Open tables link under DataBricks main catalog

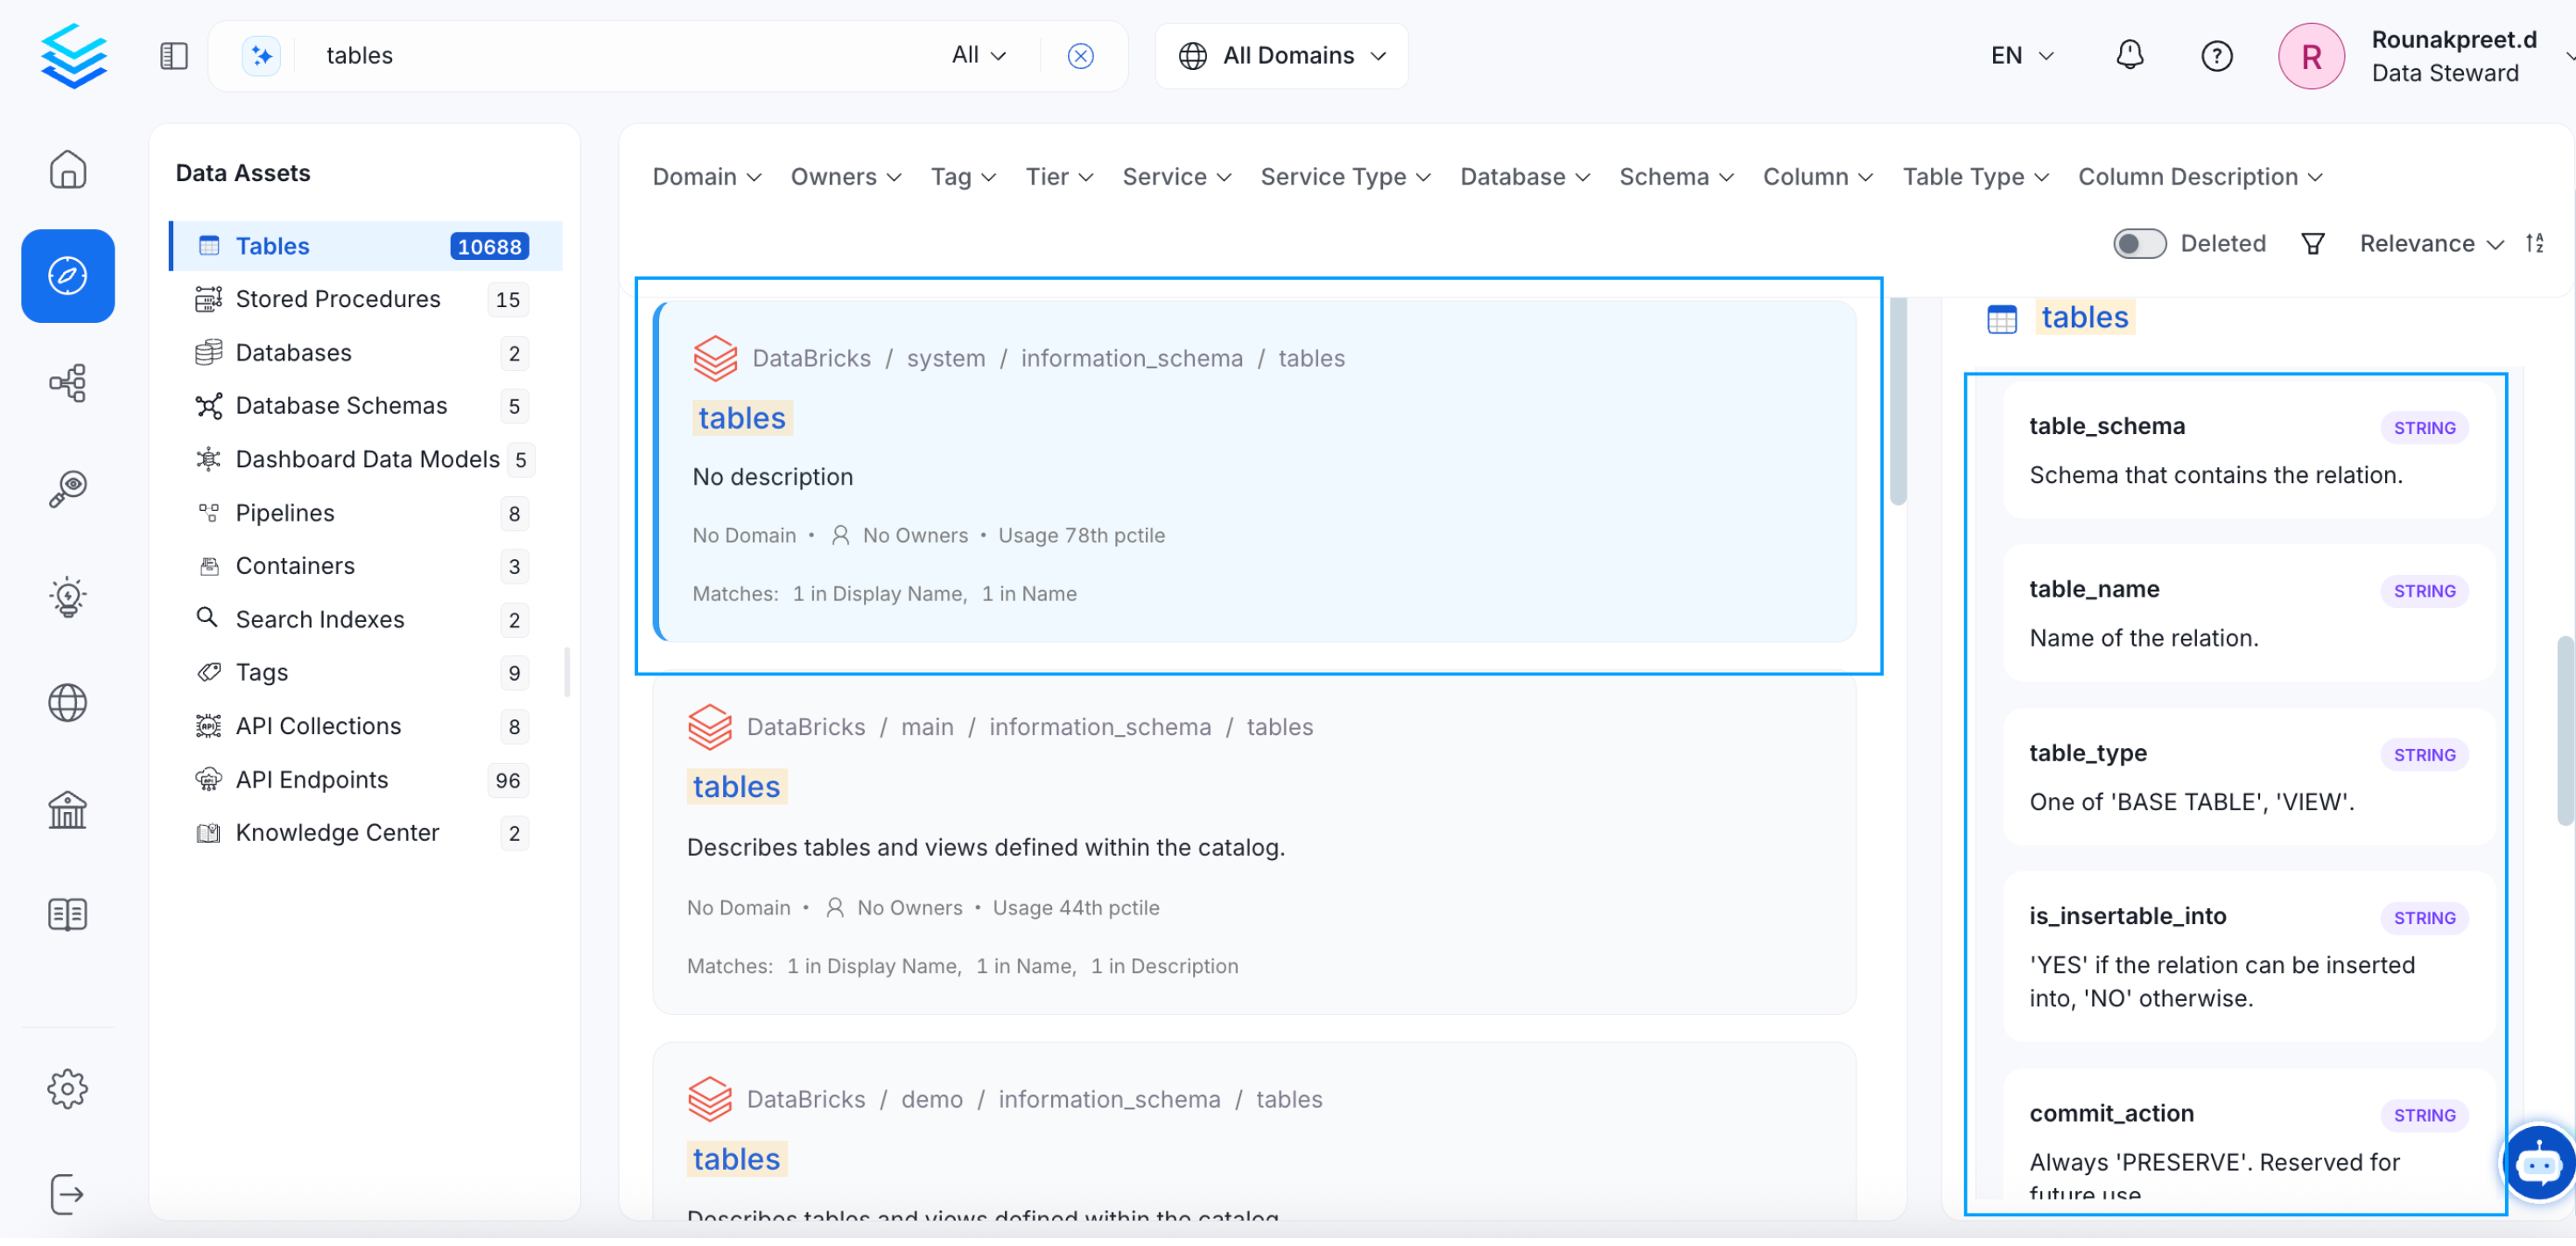coord(736,788)
